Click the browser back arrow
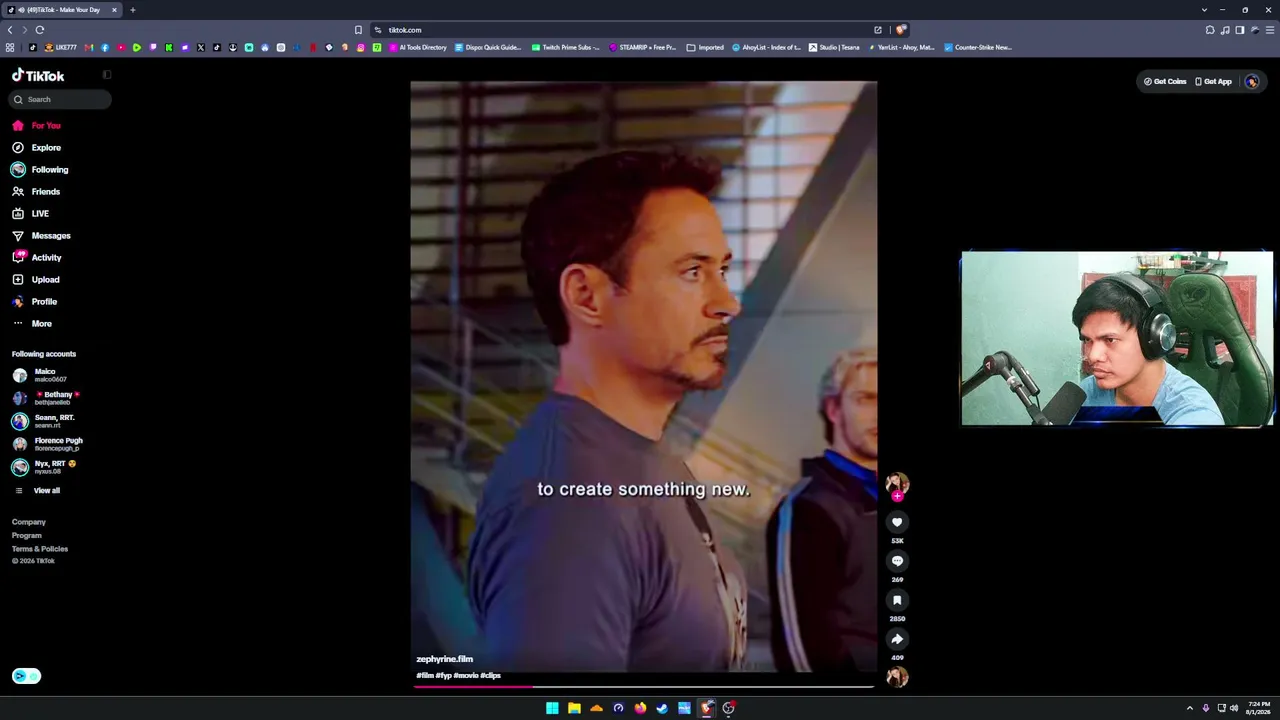The image size is (1280, 720). pyautogui.click(x=10, y=30)
